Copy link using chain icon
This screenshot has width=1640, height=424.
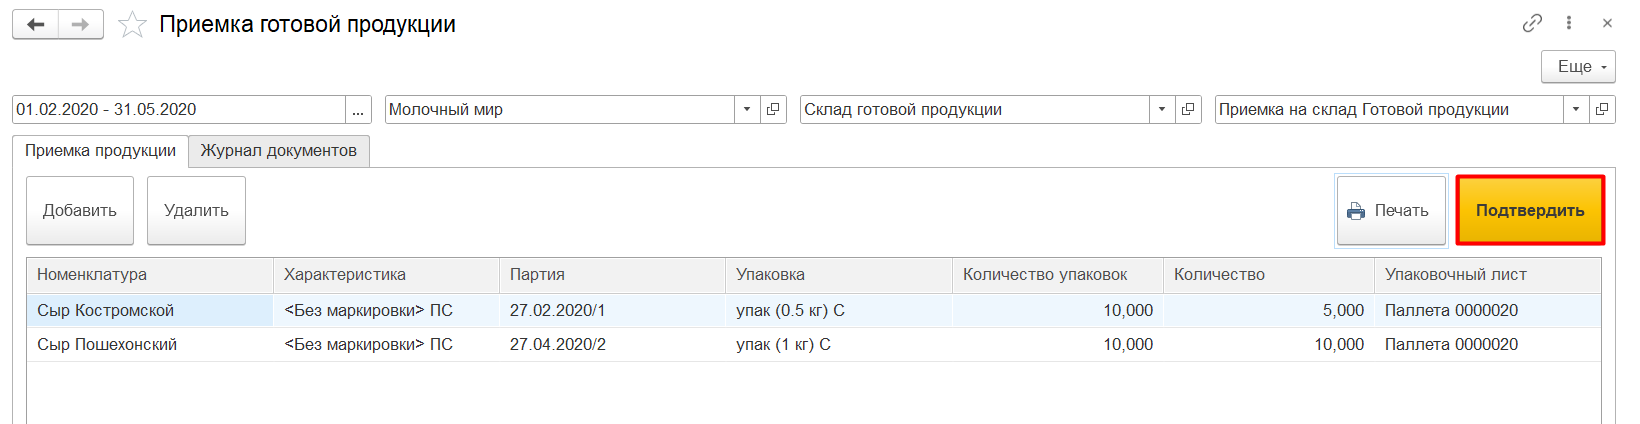tap(1532, 23)
